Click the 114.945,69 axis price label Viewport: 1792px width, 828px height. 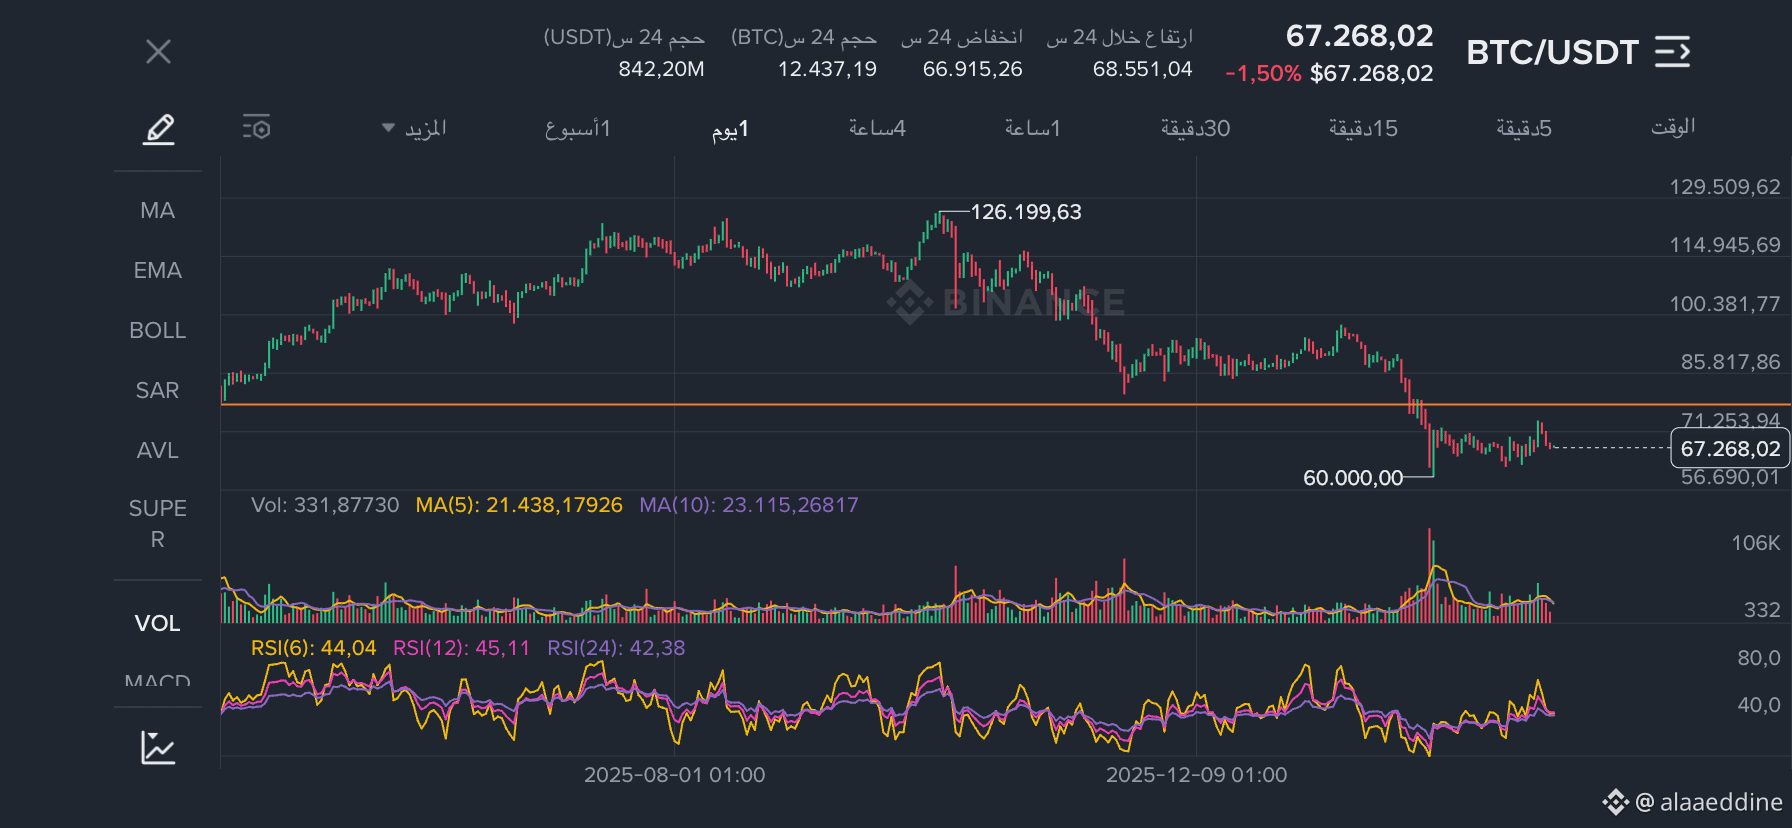pos(1724,245)
